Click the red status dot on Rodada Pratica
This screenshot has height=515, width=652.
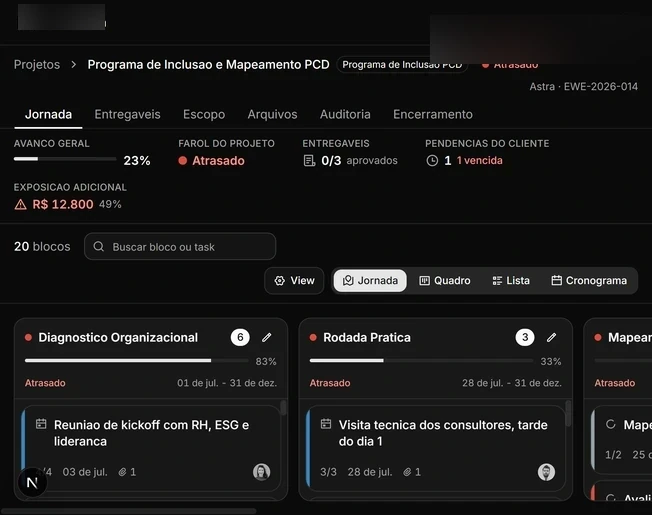click(313, 338)
